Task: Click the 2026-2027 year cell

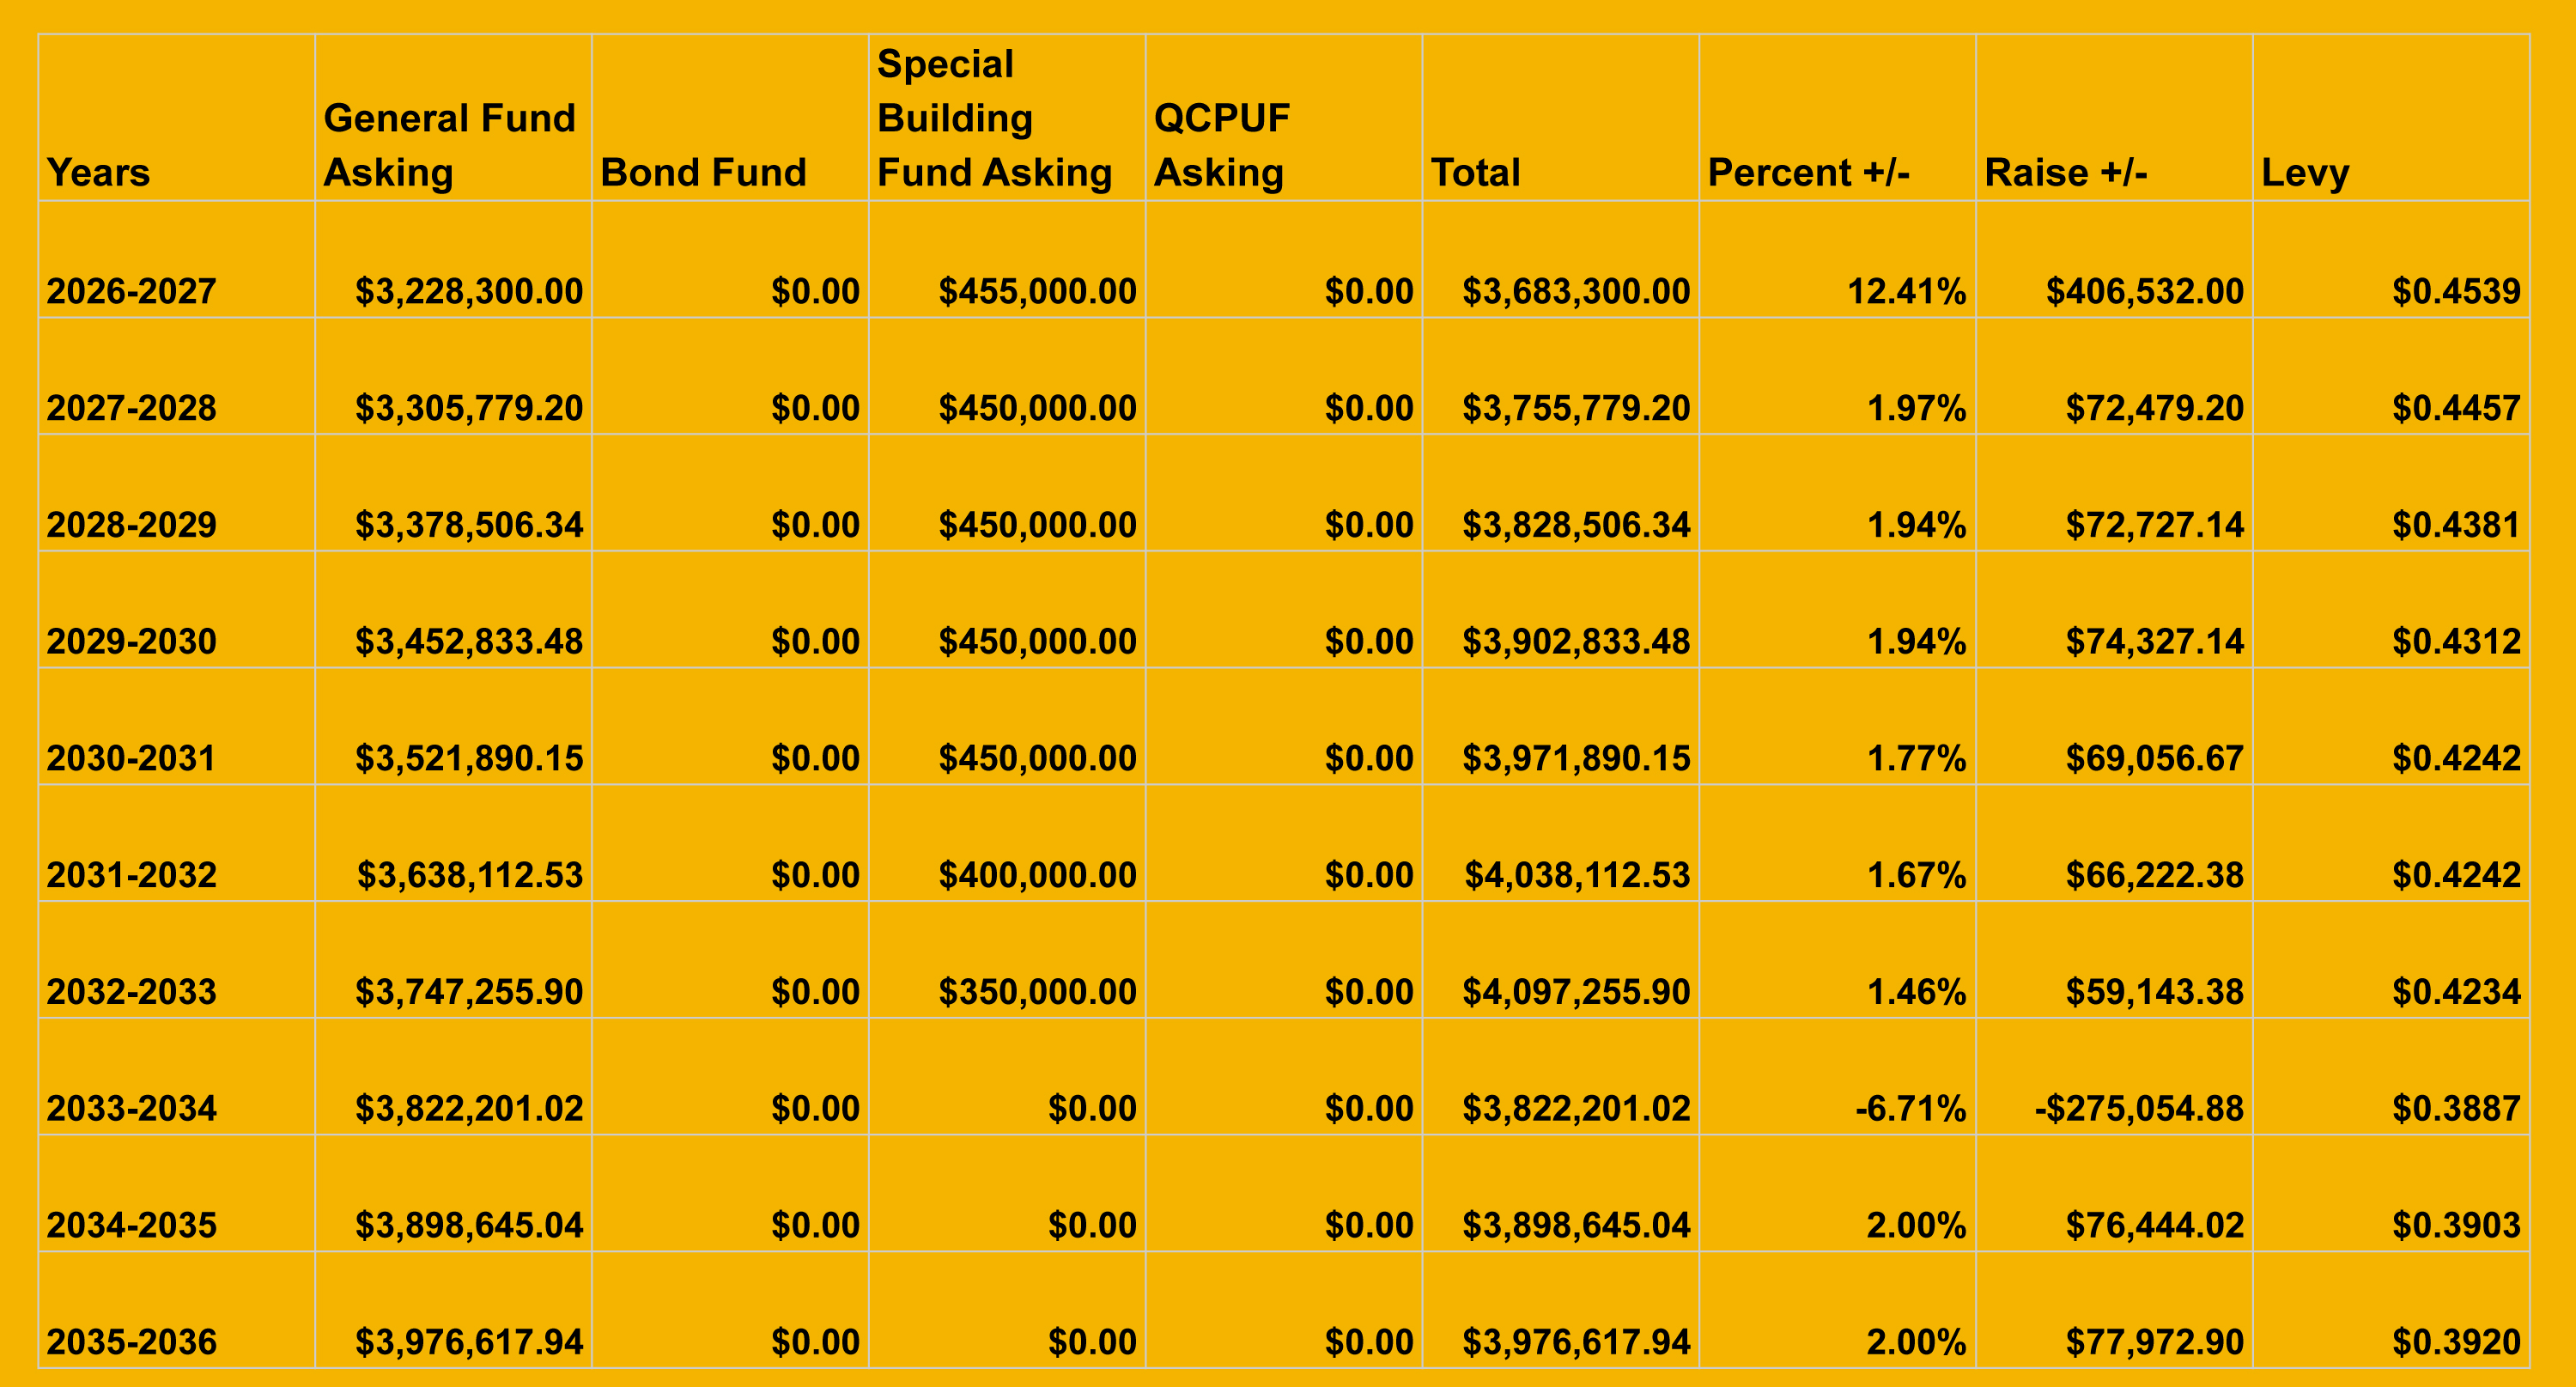Action: point(176,259)
